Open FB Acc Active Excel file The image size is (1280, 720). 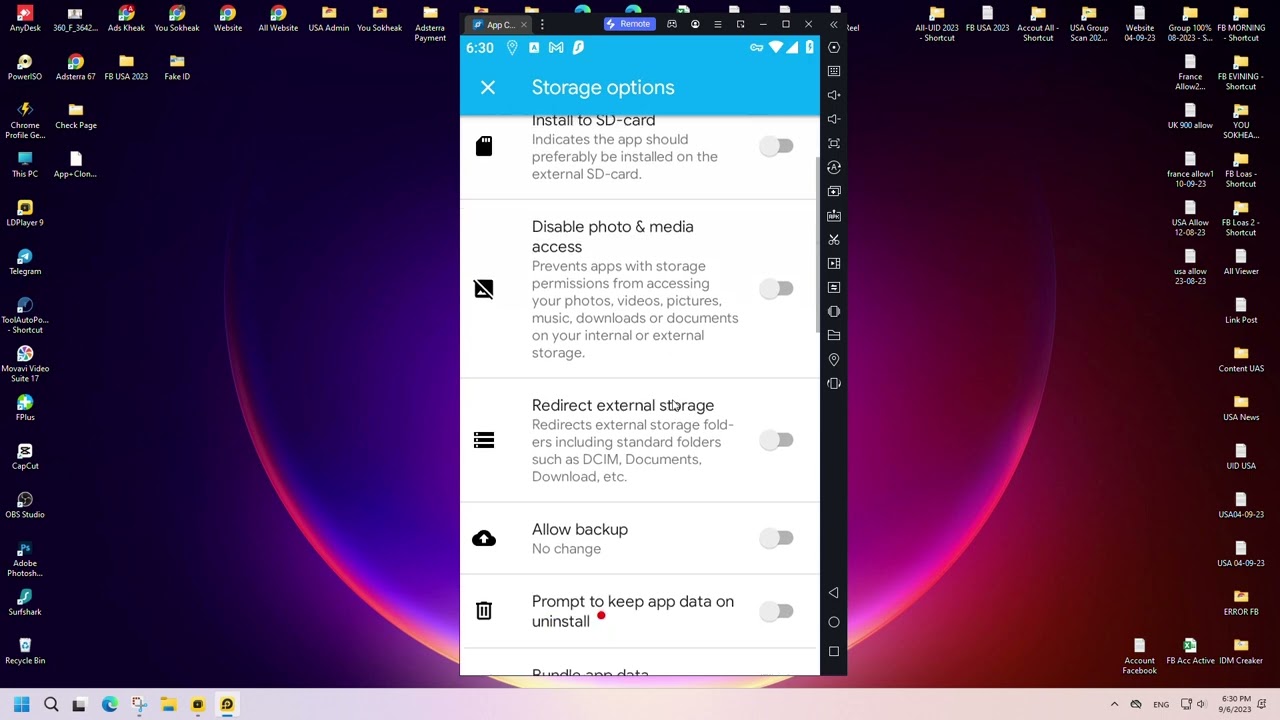tap(1190, 651)
